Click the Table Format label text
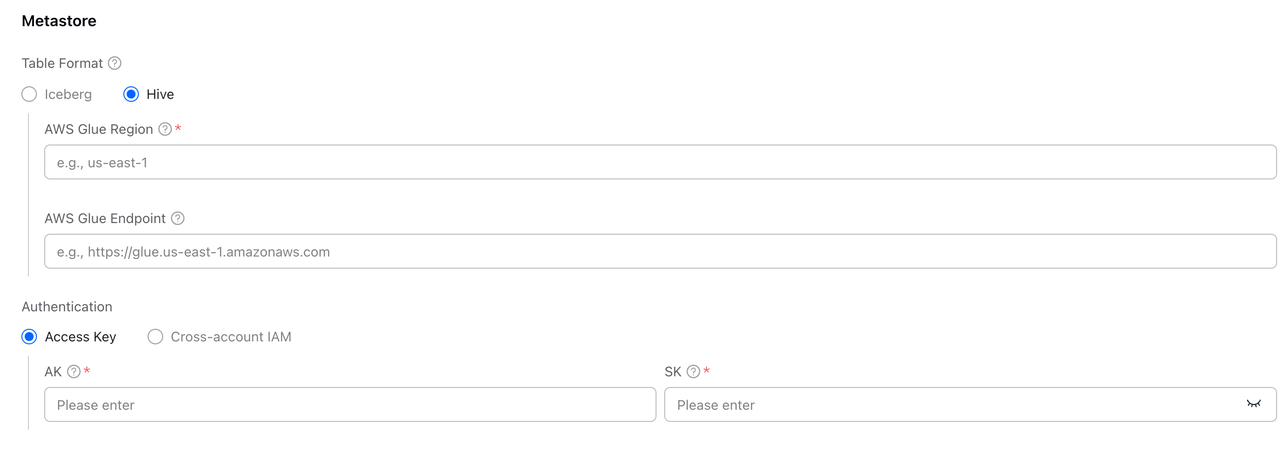 (62, 63)
